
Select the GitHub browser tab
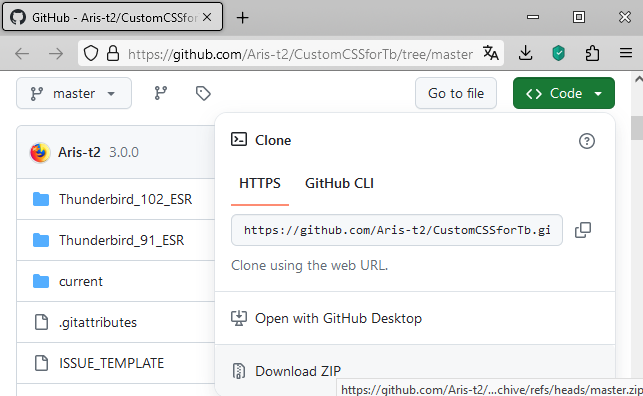point(112,17)
